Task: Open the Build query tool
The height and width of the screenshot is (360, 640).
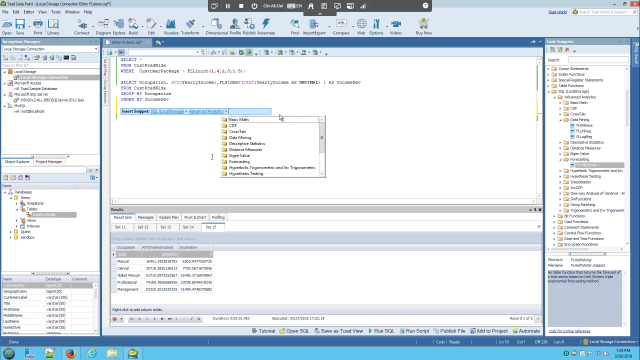Action: (x=133, y=27)
